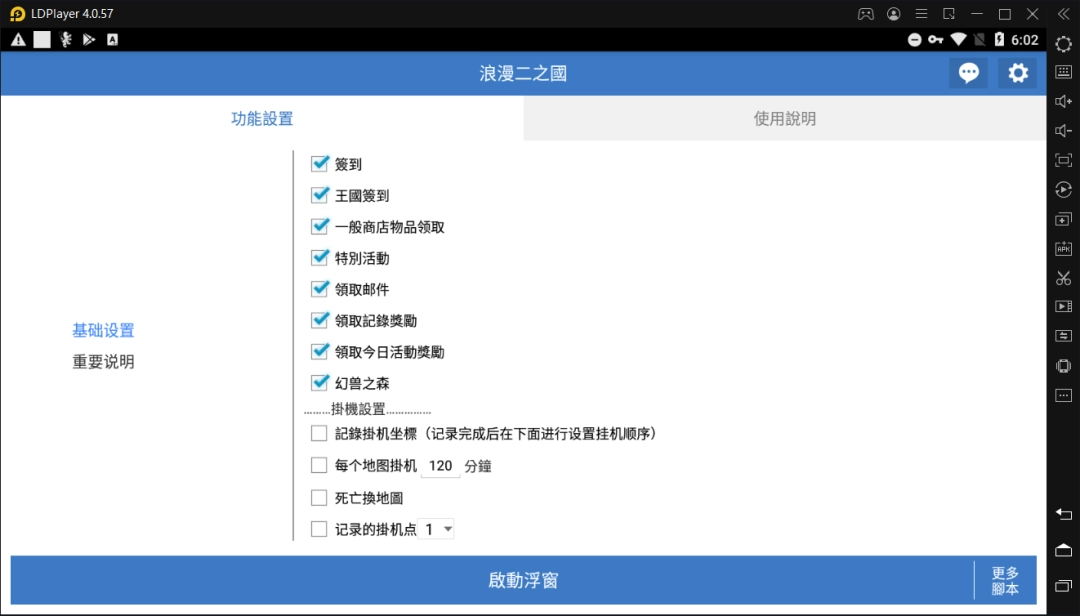
Task: Increase volume with sidebar speaker-plus icon
Action: 1063,101
